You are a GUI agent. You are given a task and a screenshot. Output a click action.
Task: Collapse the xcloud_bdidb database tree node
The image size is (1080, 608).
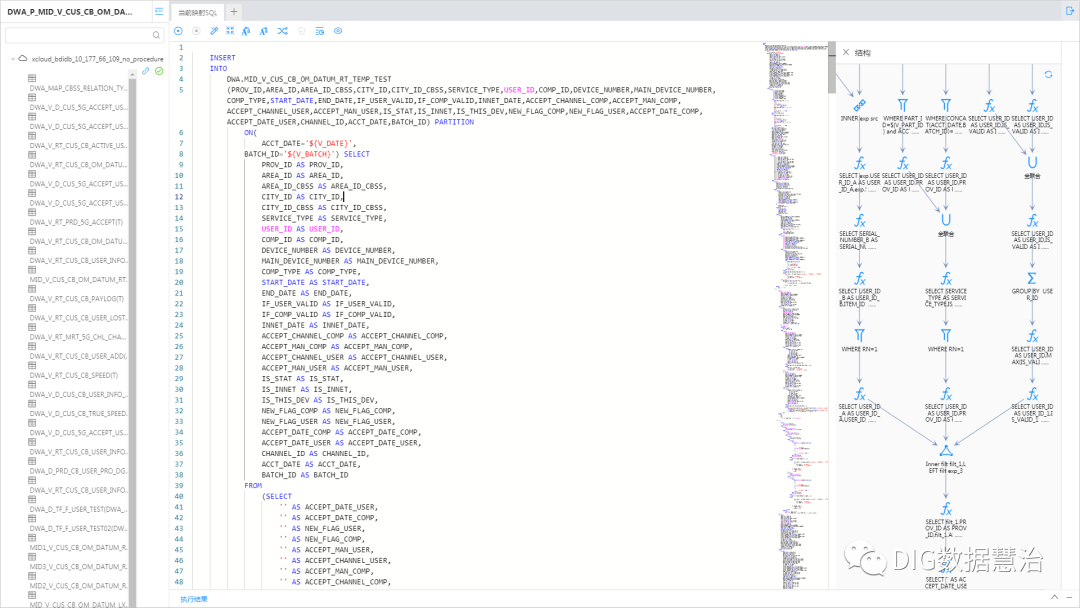pyautogui.click(x=13, y=59)
